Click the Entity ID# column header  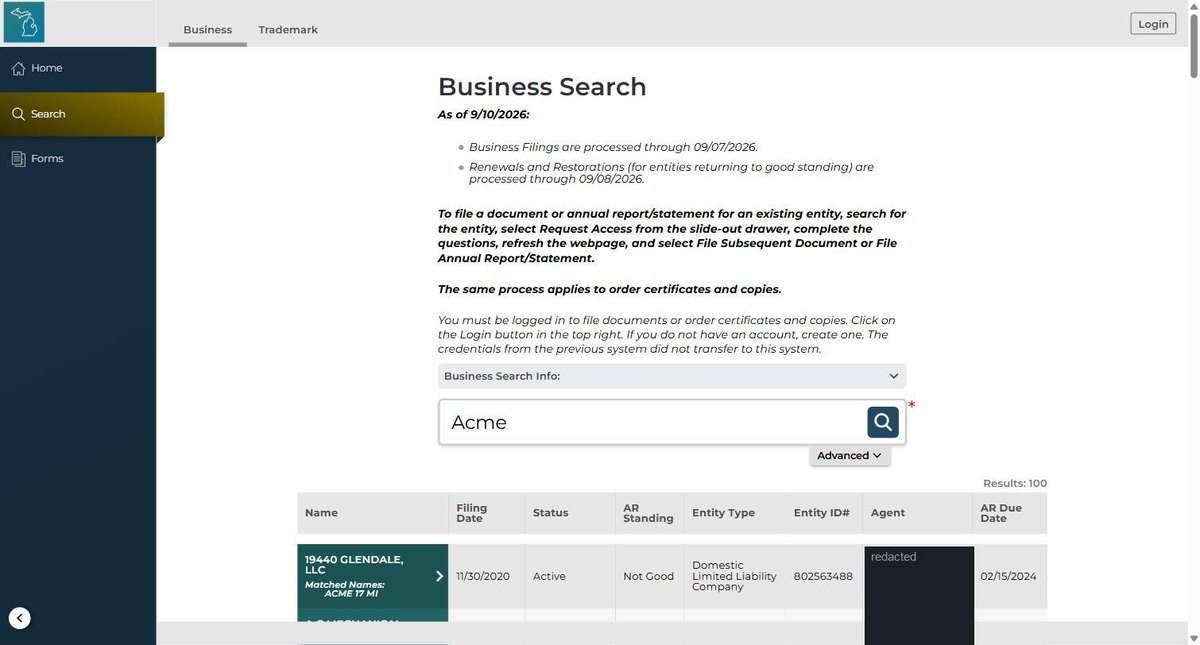click(x=823, y=513)
